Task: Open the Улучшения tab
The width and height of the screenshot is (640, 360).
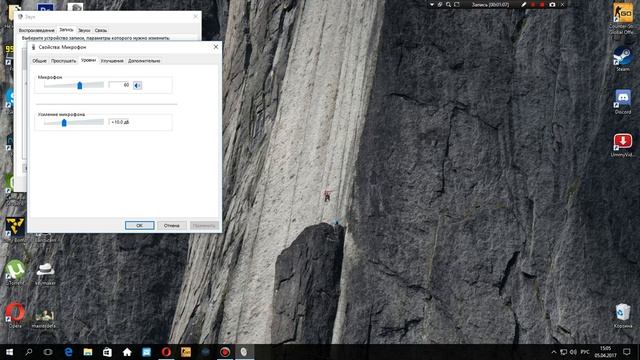Action: coord(112,61)
